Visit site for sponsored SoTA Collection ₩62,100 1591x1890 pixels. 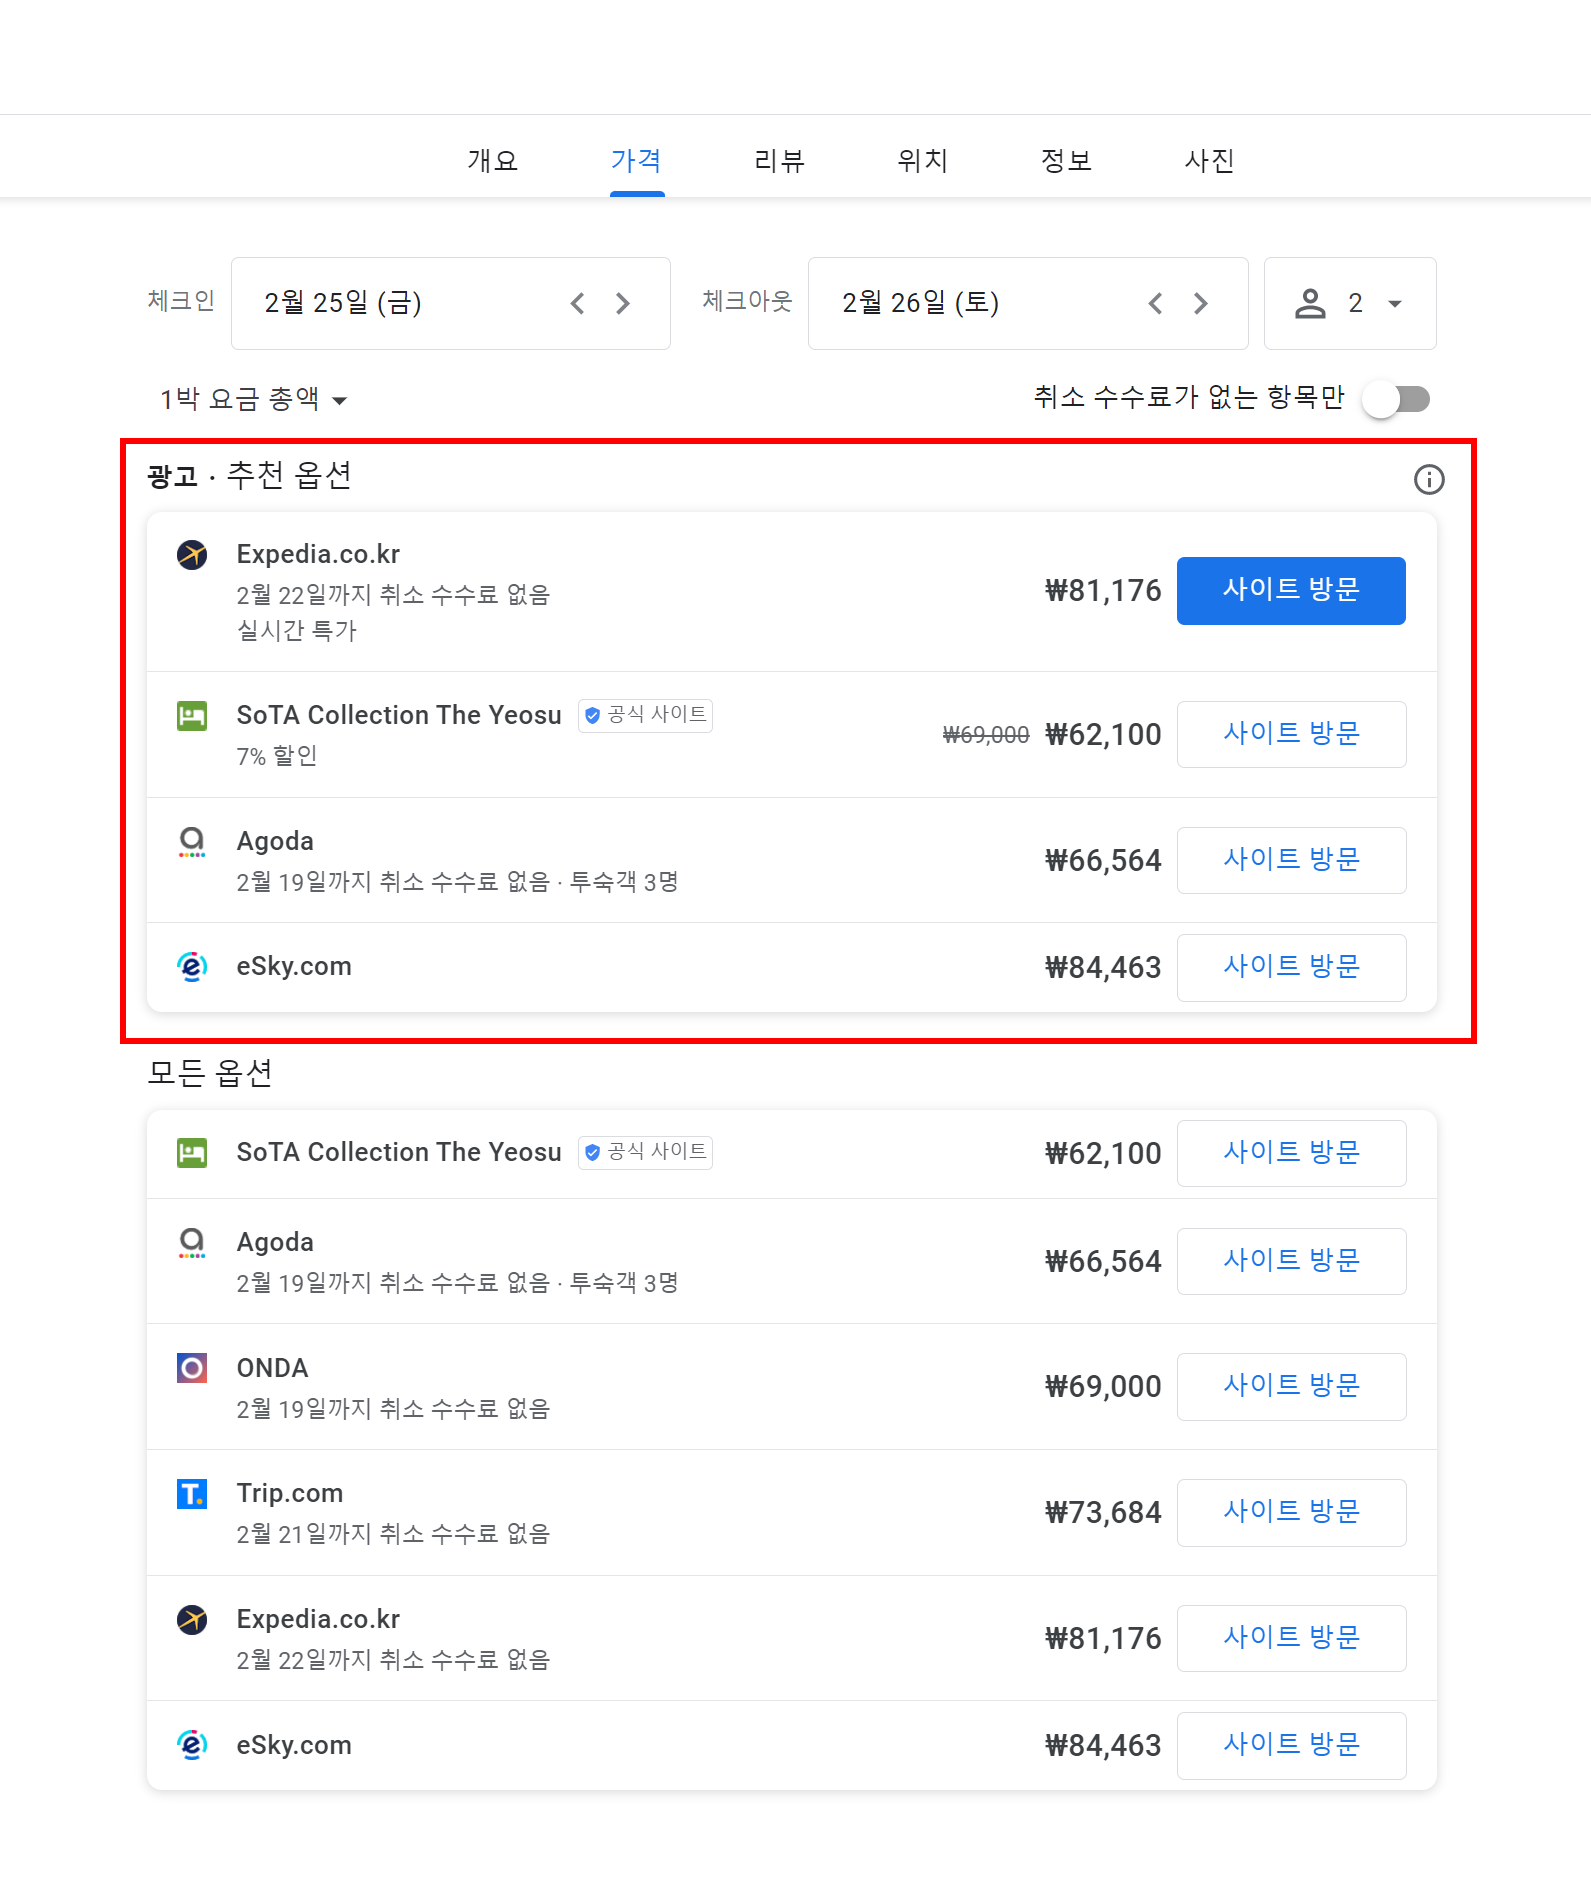click(1291, 734)
